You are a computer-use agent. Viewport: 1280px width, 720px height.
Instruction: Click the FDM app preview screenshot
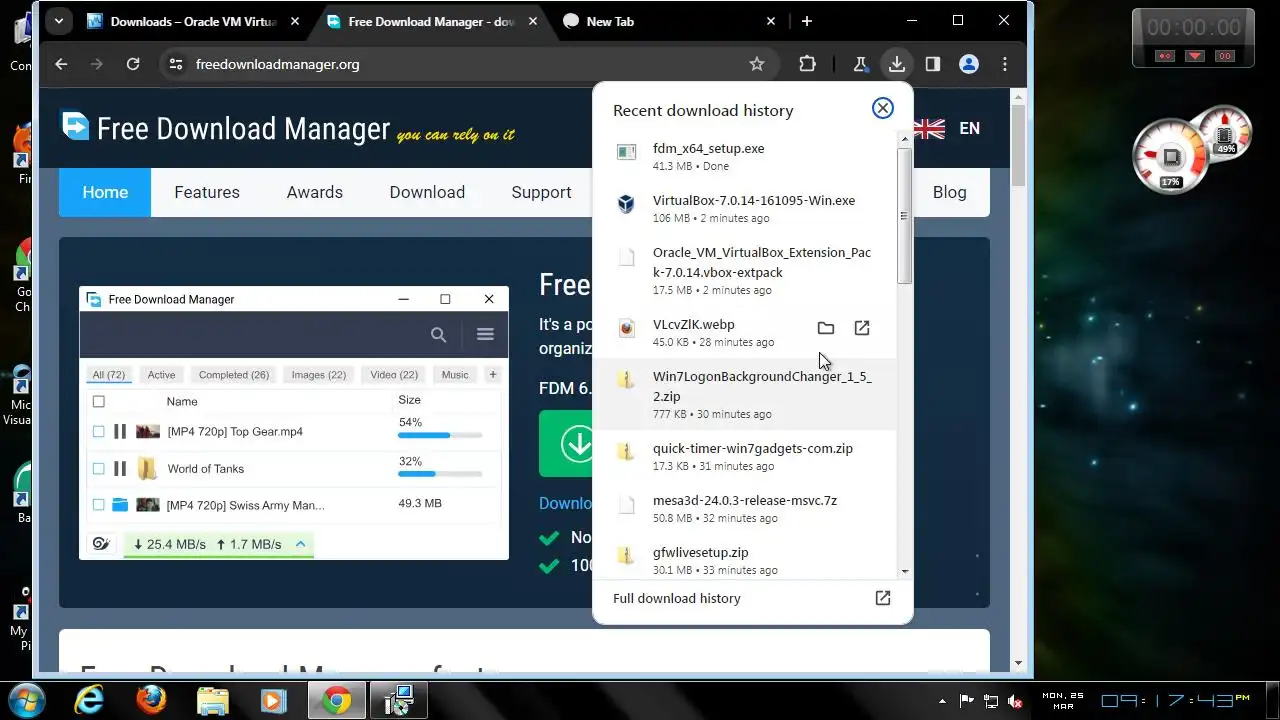coord(294,423)
